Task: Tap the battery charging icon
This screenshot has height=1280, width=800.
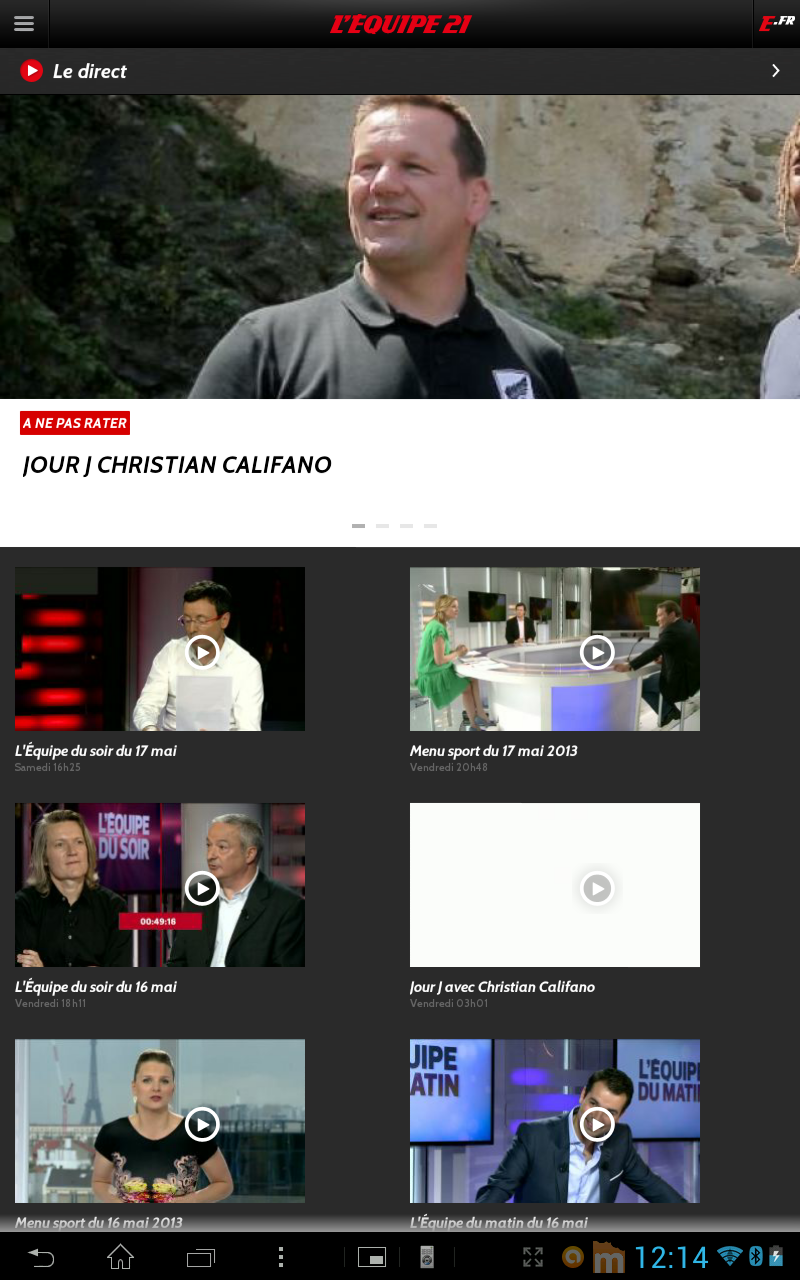Action: click(776, 1257)
